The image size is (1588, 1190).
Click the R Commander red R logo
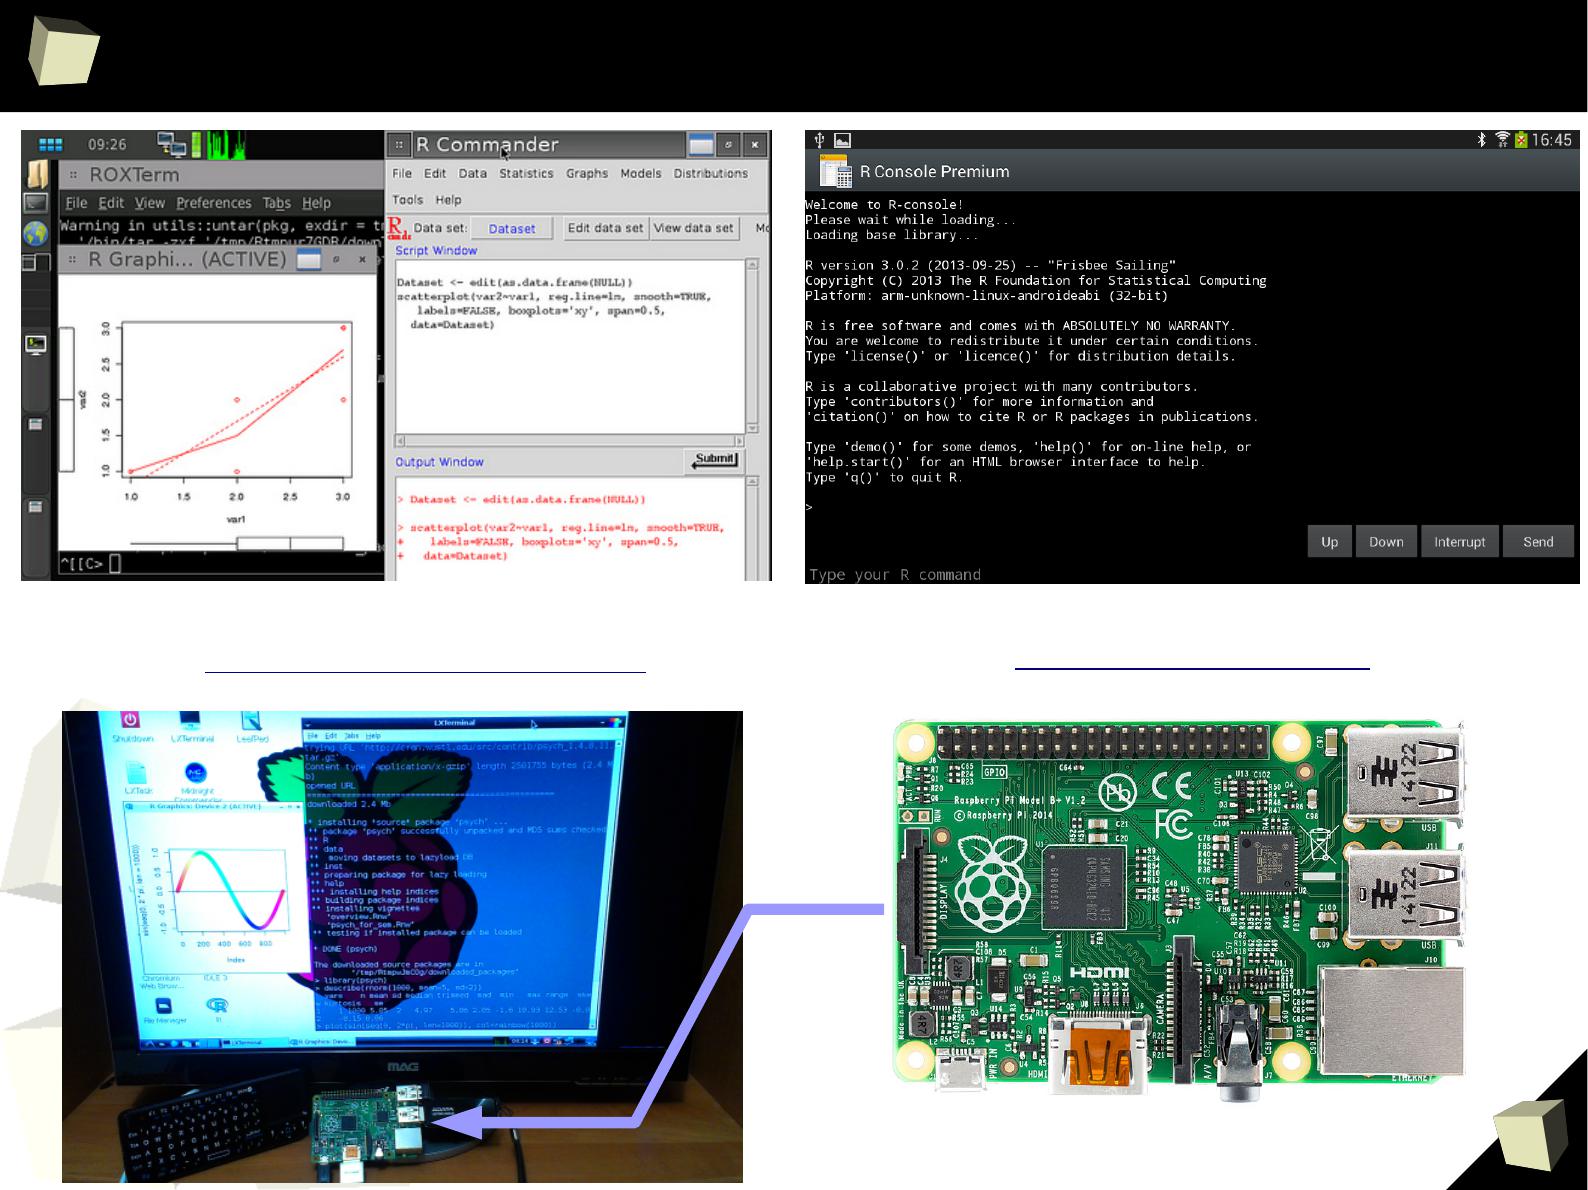[x=398, y=228]
